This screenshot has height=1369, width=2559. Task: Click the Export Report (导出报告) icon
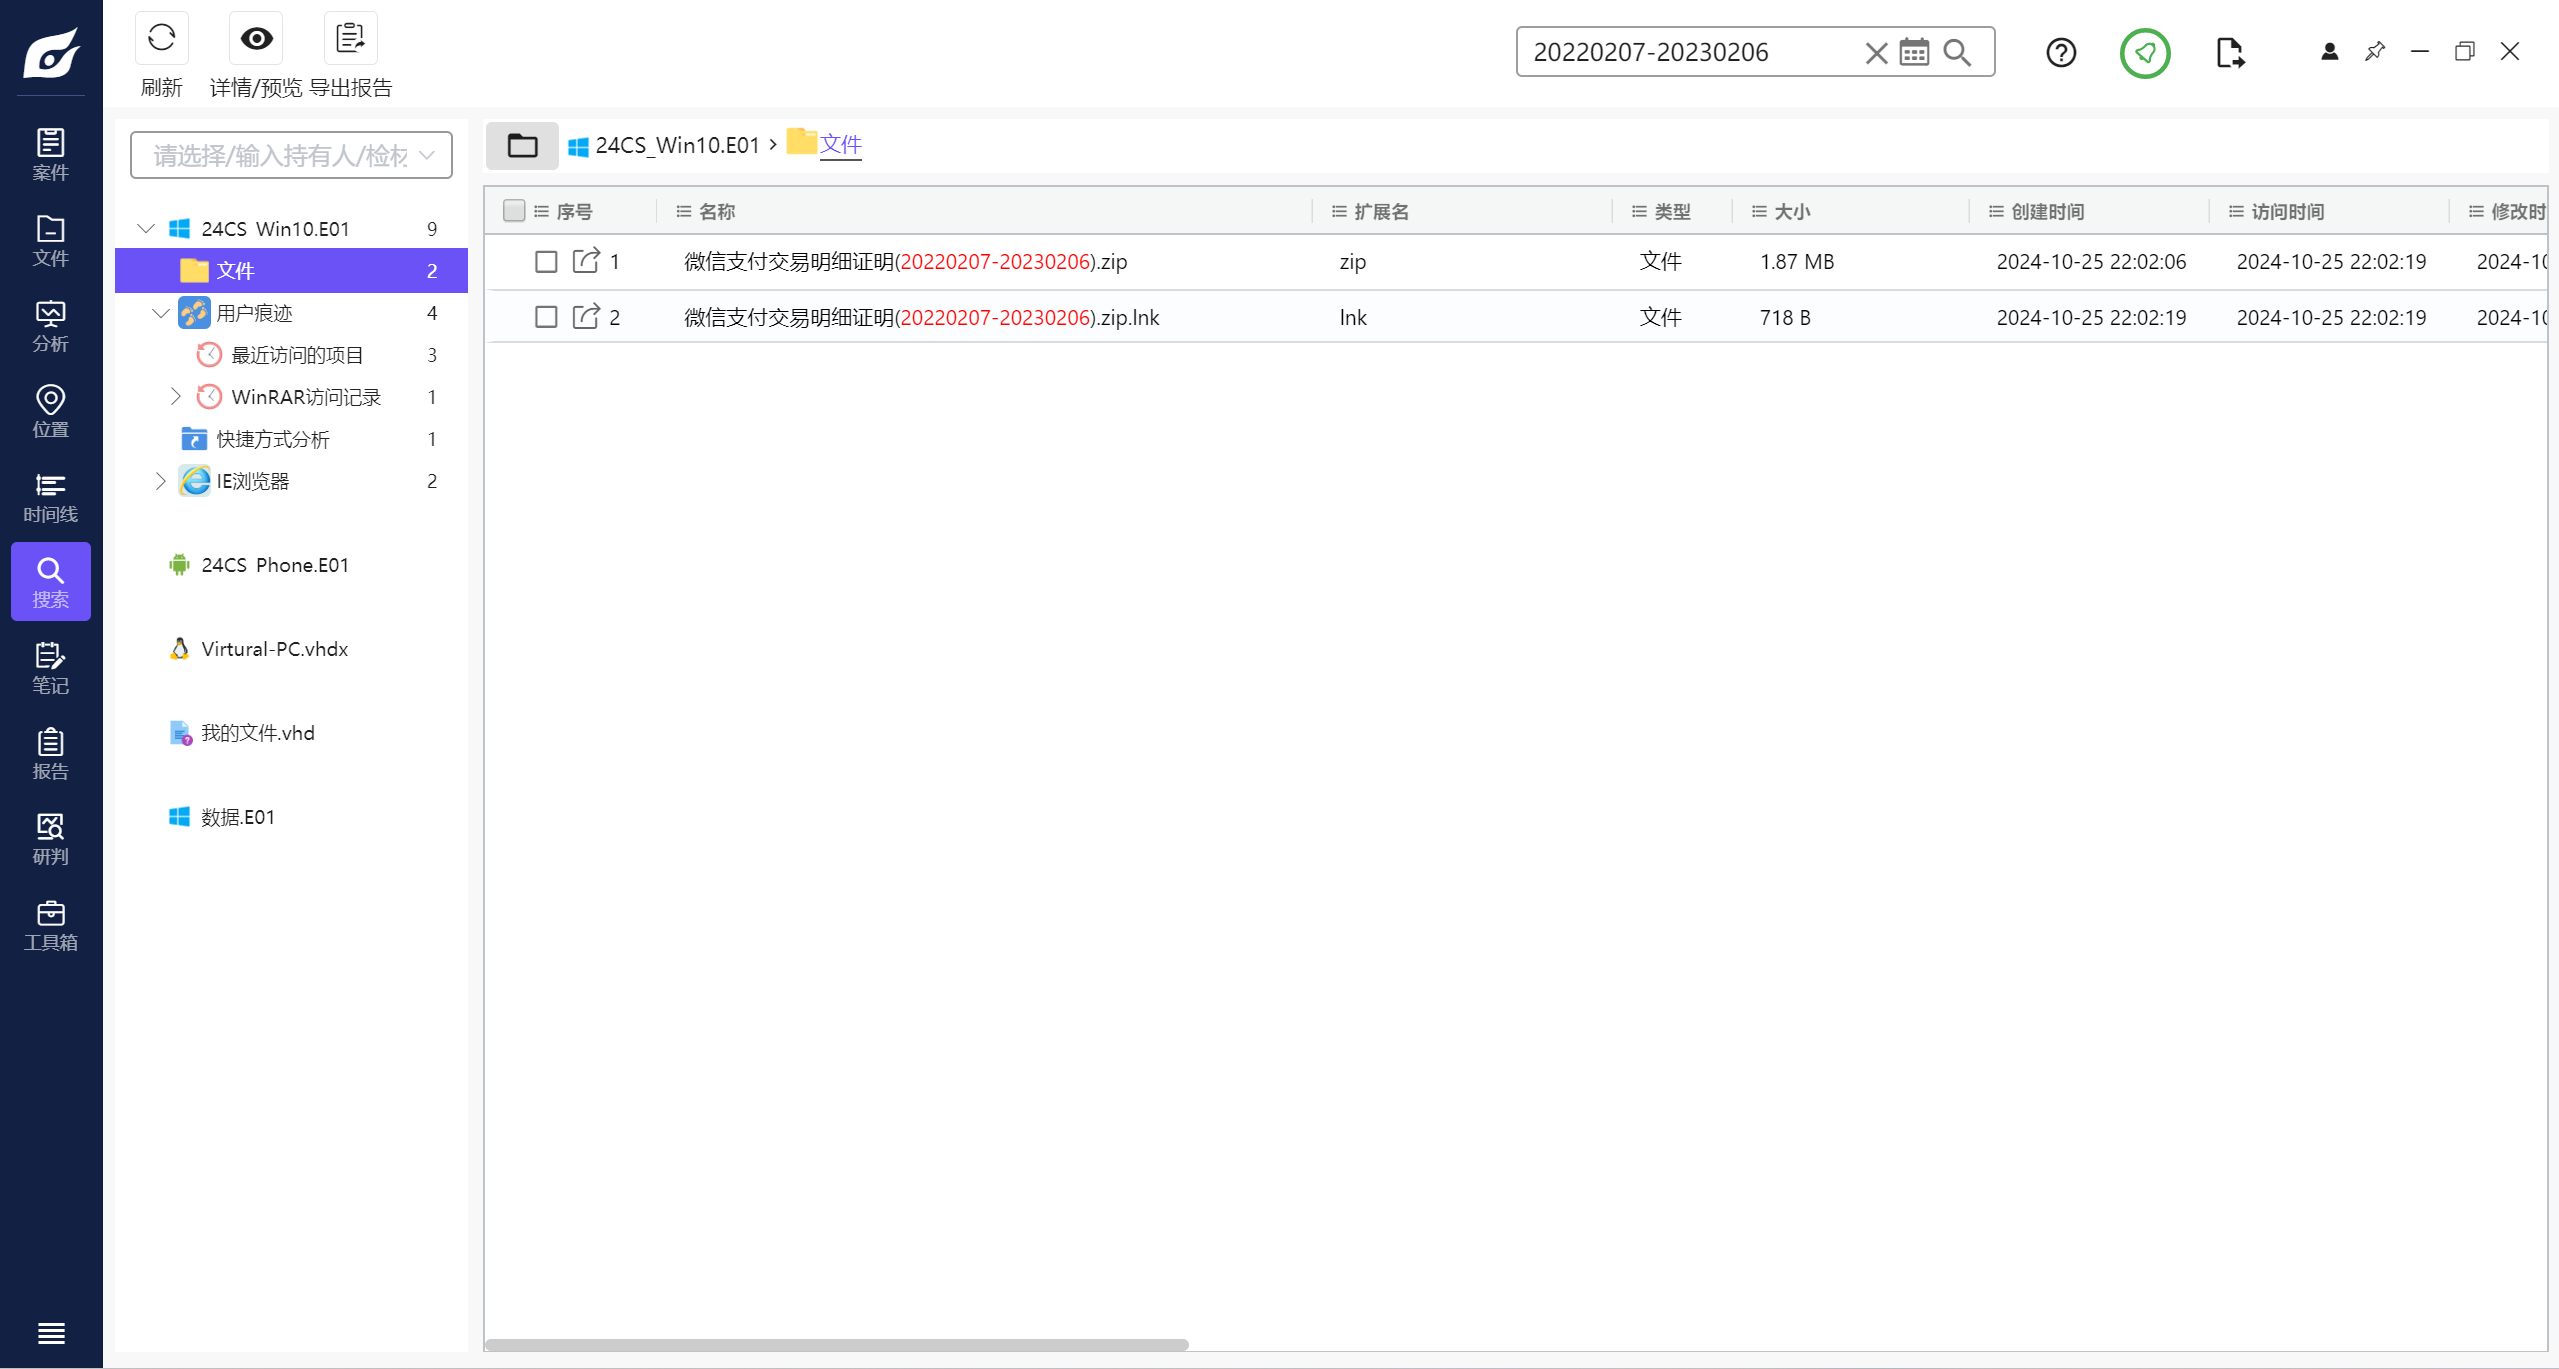pyautogui.click(x=350, y=39)
